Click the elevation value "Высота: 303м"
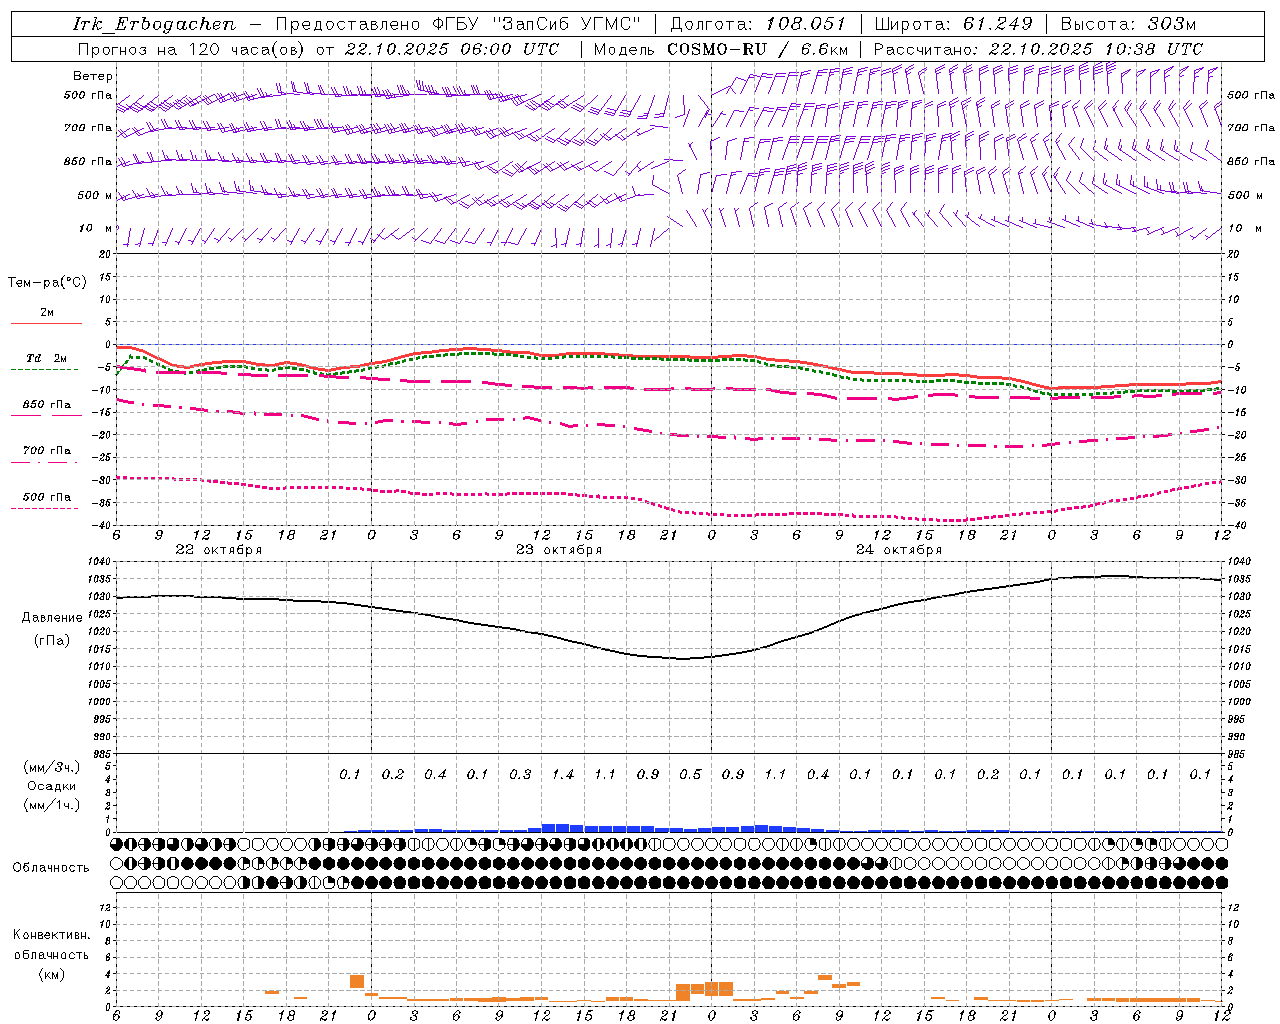Screen dimensions: 1280x1024 [x=1128, y=24]
